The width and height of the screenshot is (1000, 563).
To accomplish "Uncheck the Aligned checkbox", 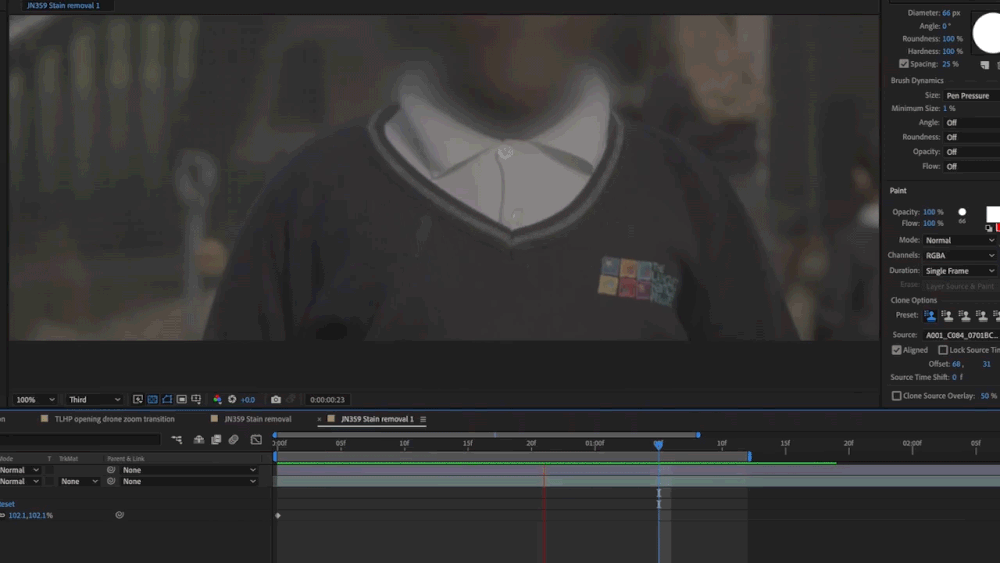I will [897, 350].
